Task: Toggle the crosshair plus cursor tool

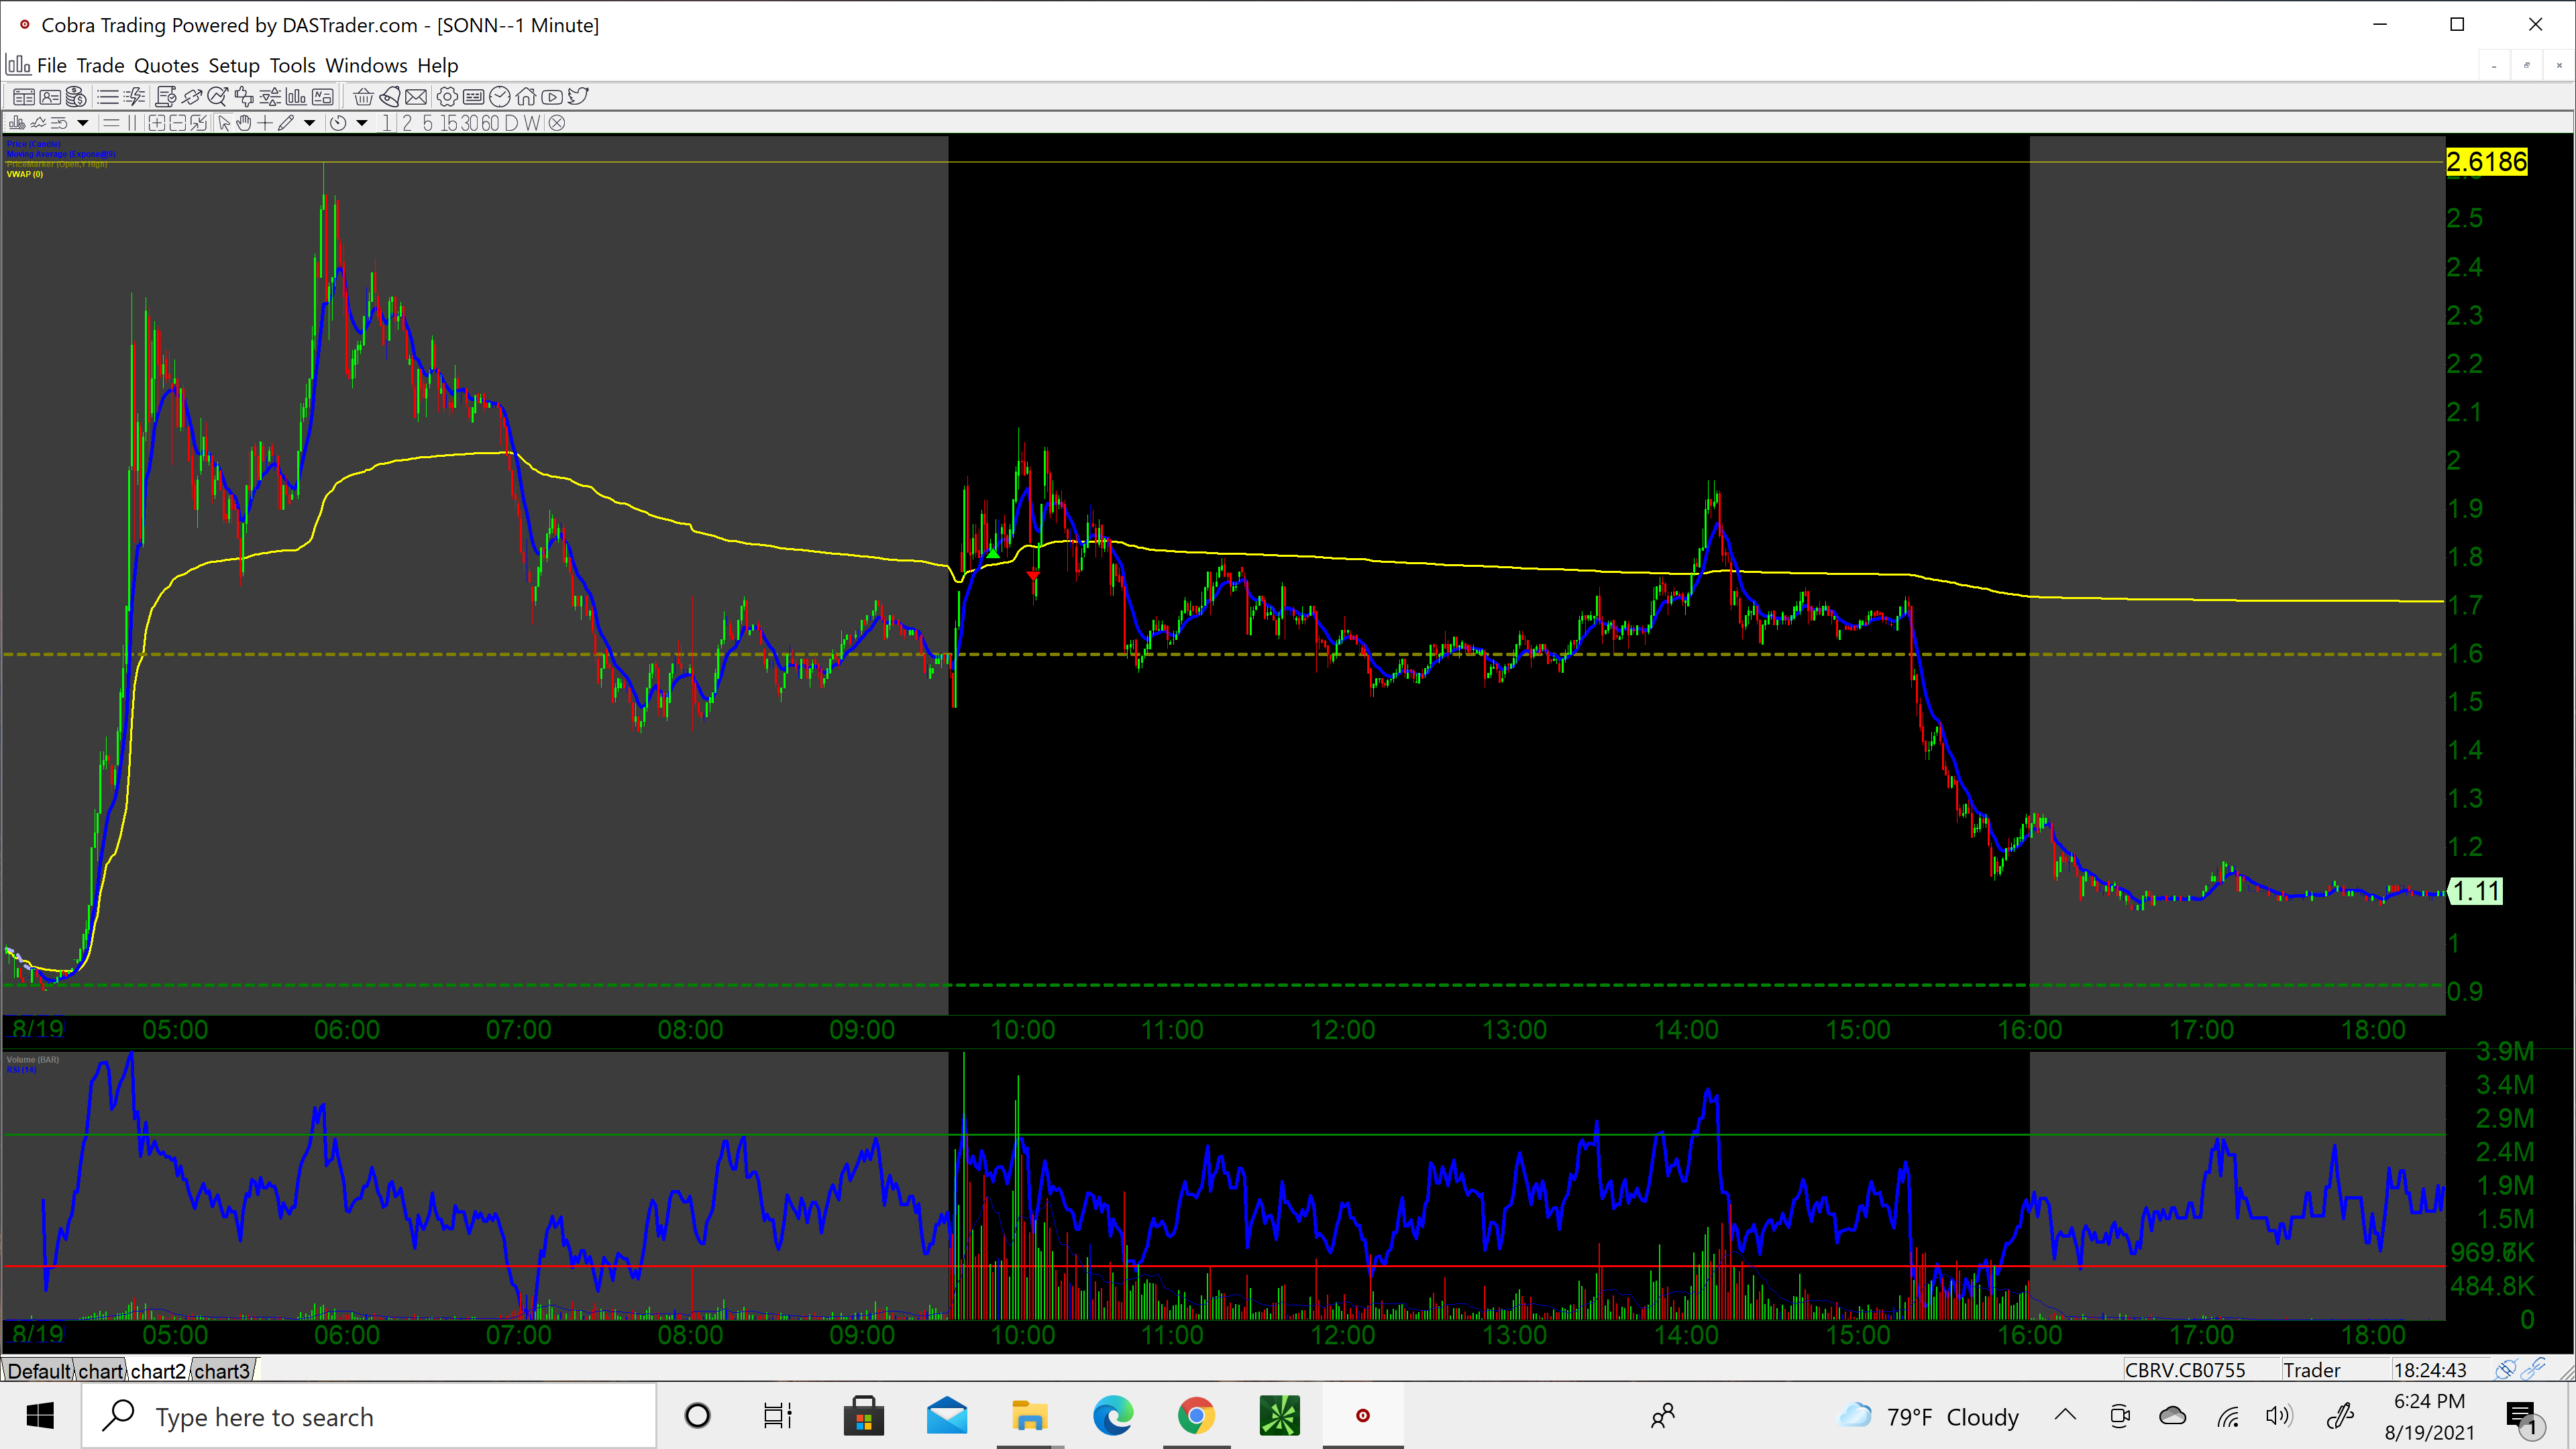Action: point(265,123)
